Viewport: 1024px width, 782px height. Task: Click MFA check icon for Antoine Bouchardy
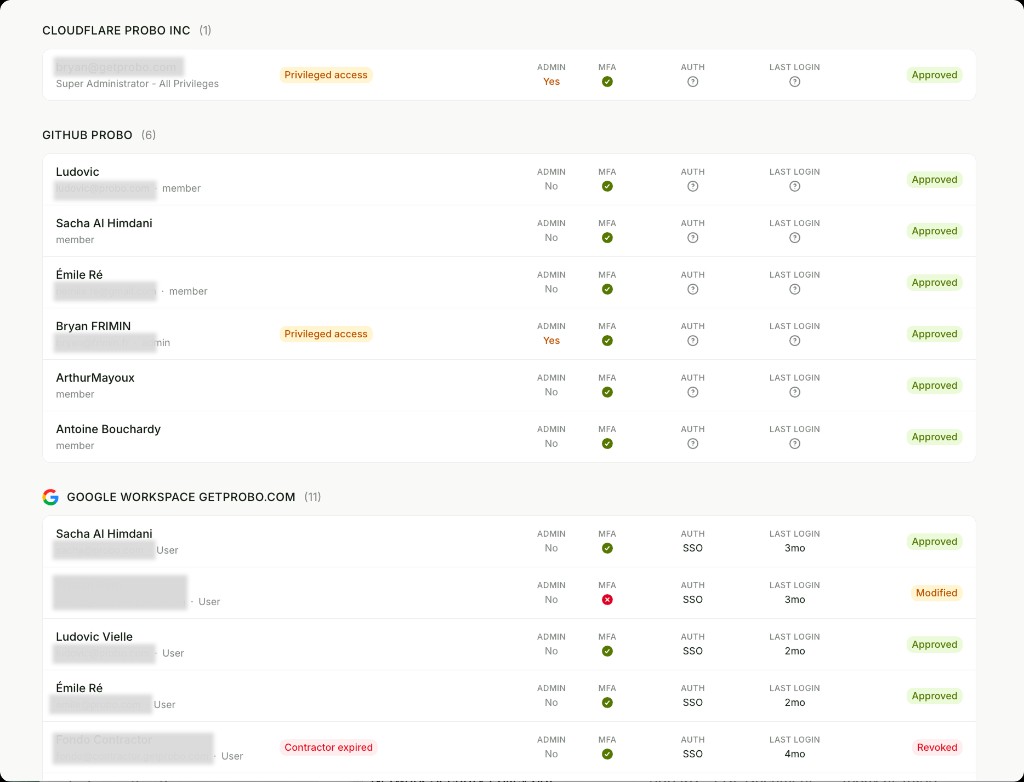click(x=607, y=444)
